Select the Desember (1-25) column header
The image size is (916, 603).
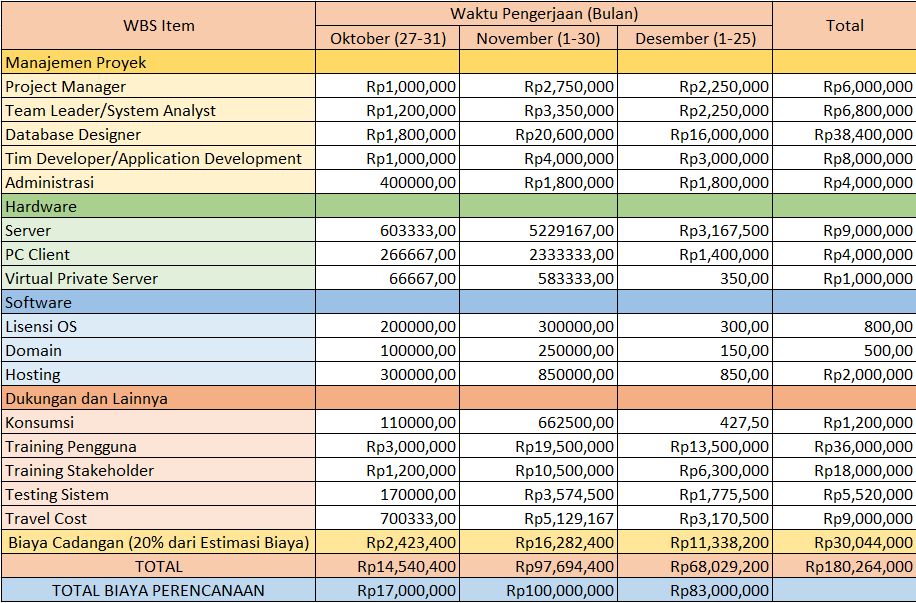695,38
